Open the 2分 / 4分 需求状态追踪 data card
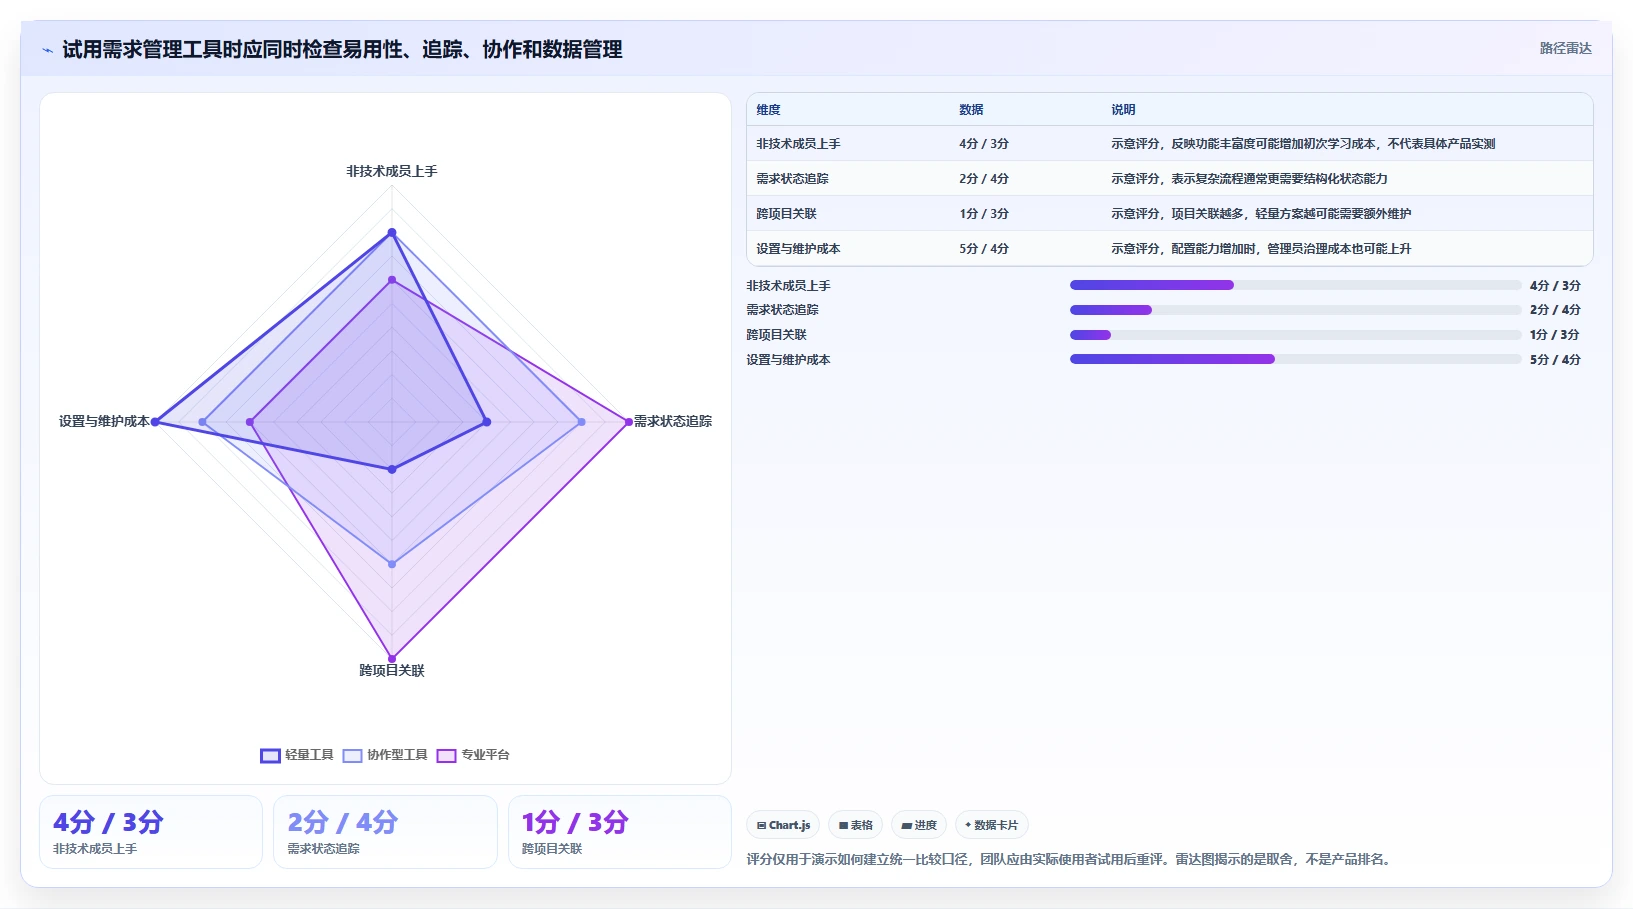1633x909 pixels. pyautogui.click(x=385, y=832)
